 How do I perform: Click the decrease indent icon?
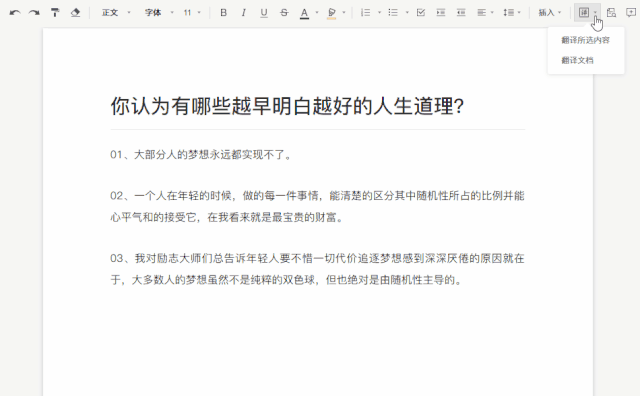pos(461,13)
